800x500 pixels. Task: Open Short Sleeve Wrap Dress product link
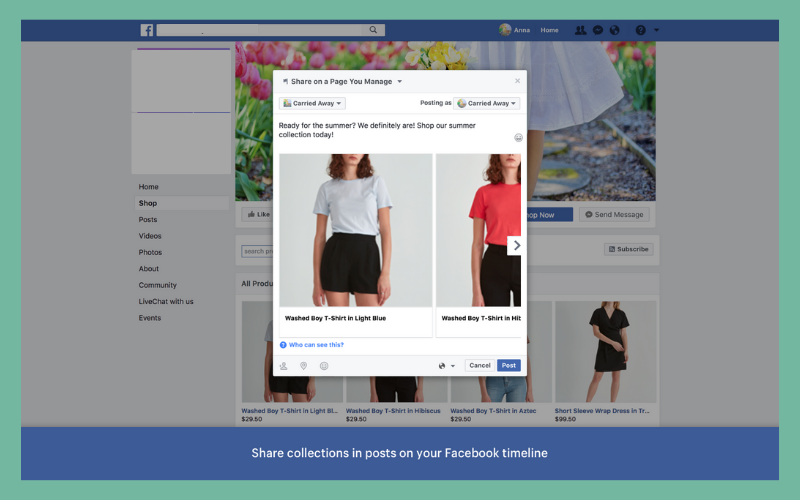coord(602,411)
